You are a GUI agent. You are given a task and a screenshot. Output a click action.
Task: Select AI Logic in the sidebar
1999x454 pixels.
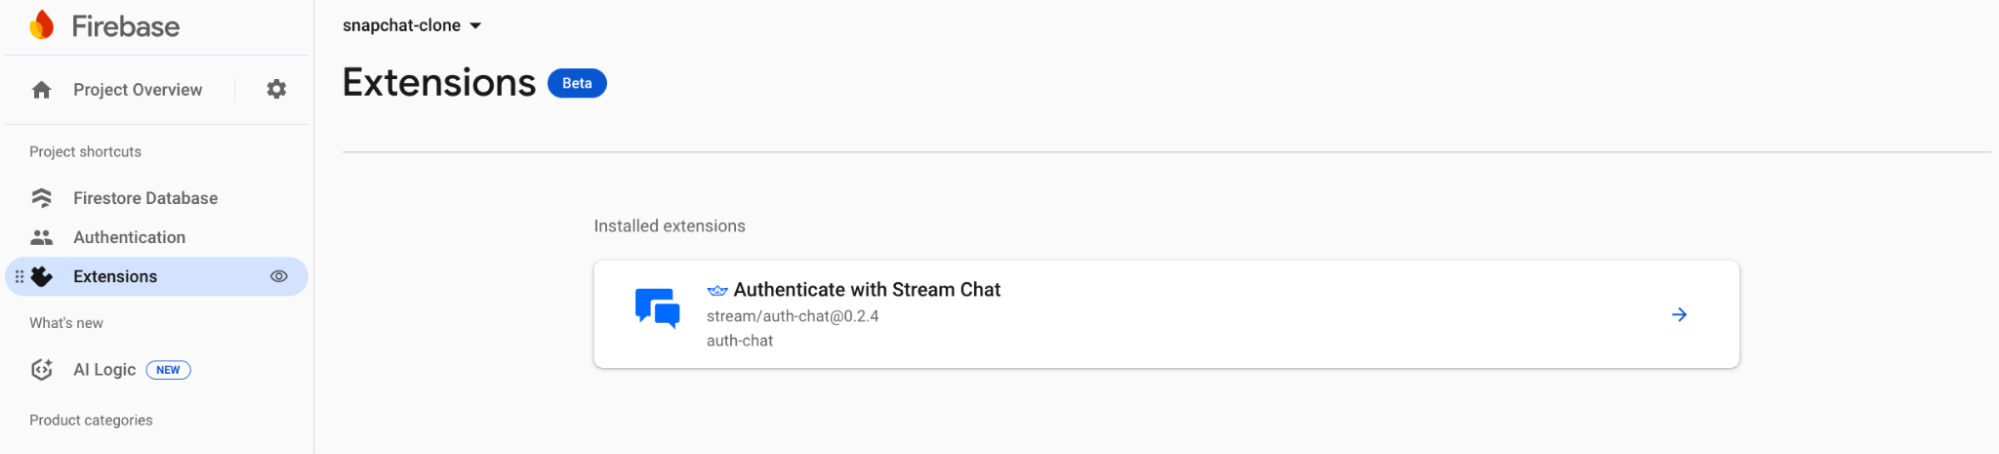tap(104, 370)
